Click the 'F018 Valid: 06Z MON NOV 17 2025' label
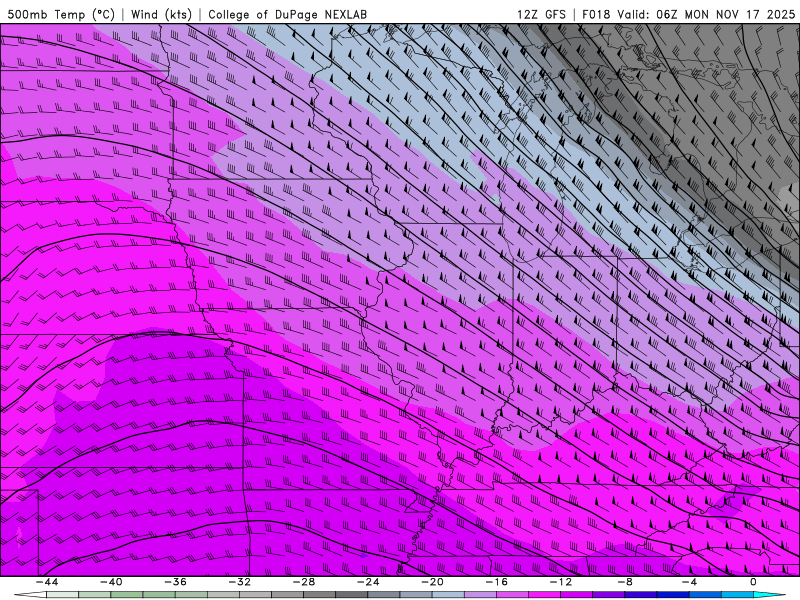 [688, 14]
